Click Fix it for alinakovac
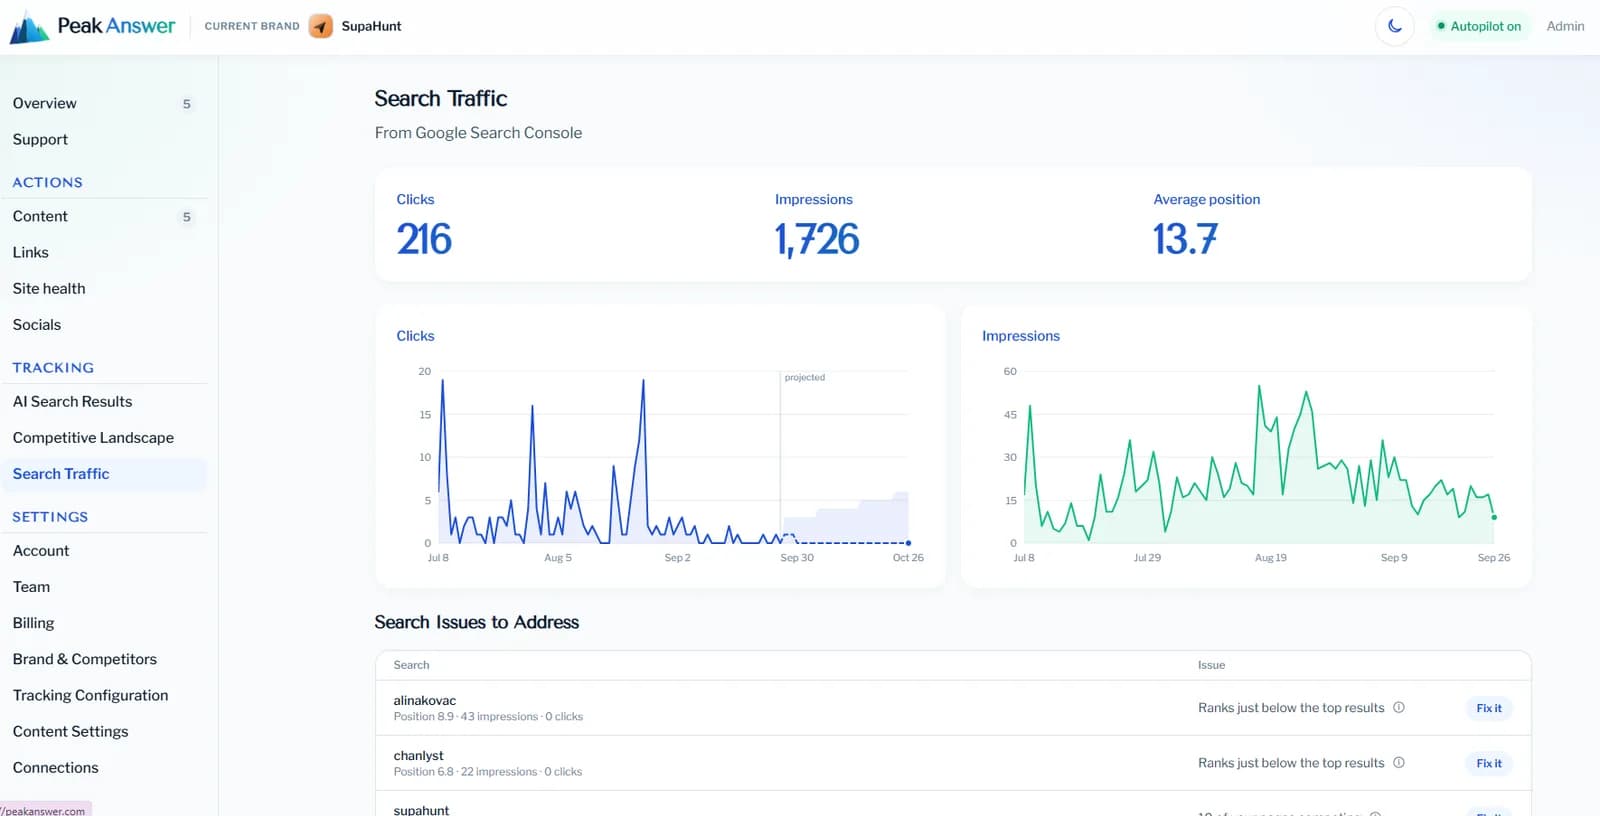Screen dimensions: 1600x816 point(1489,708)
